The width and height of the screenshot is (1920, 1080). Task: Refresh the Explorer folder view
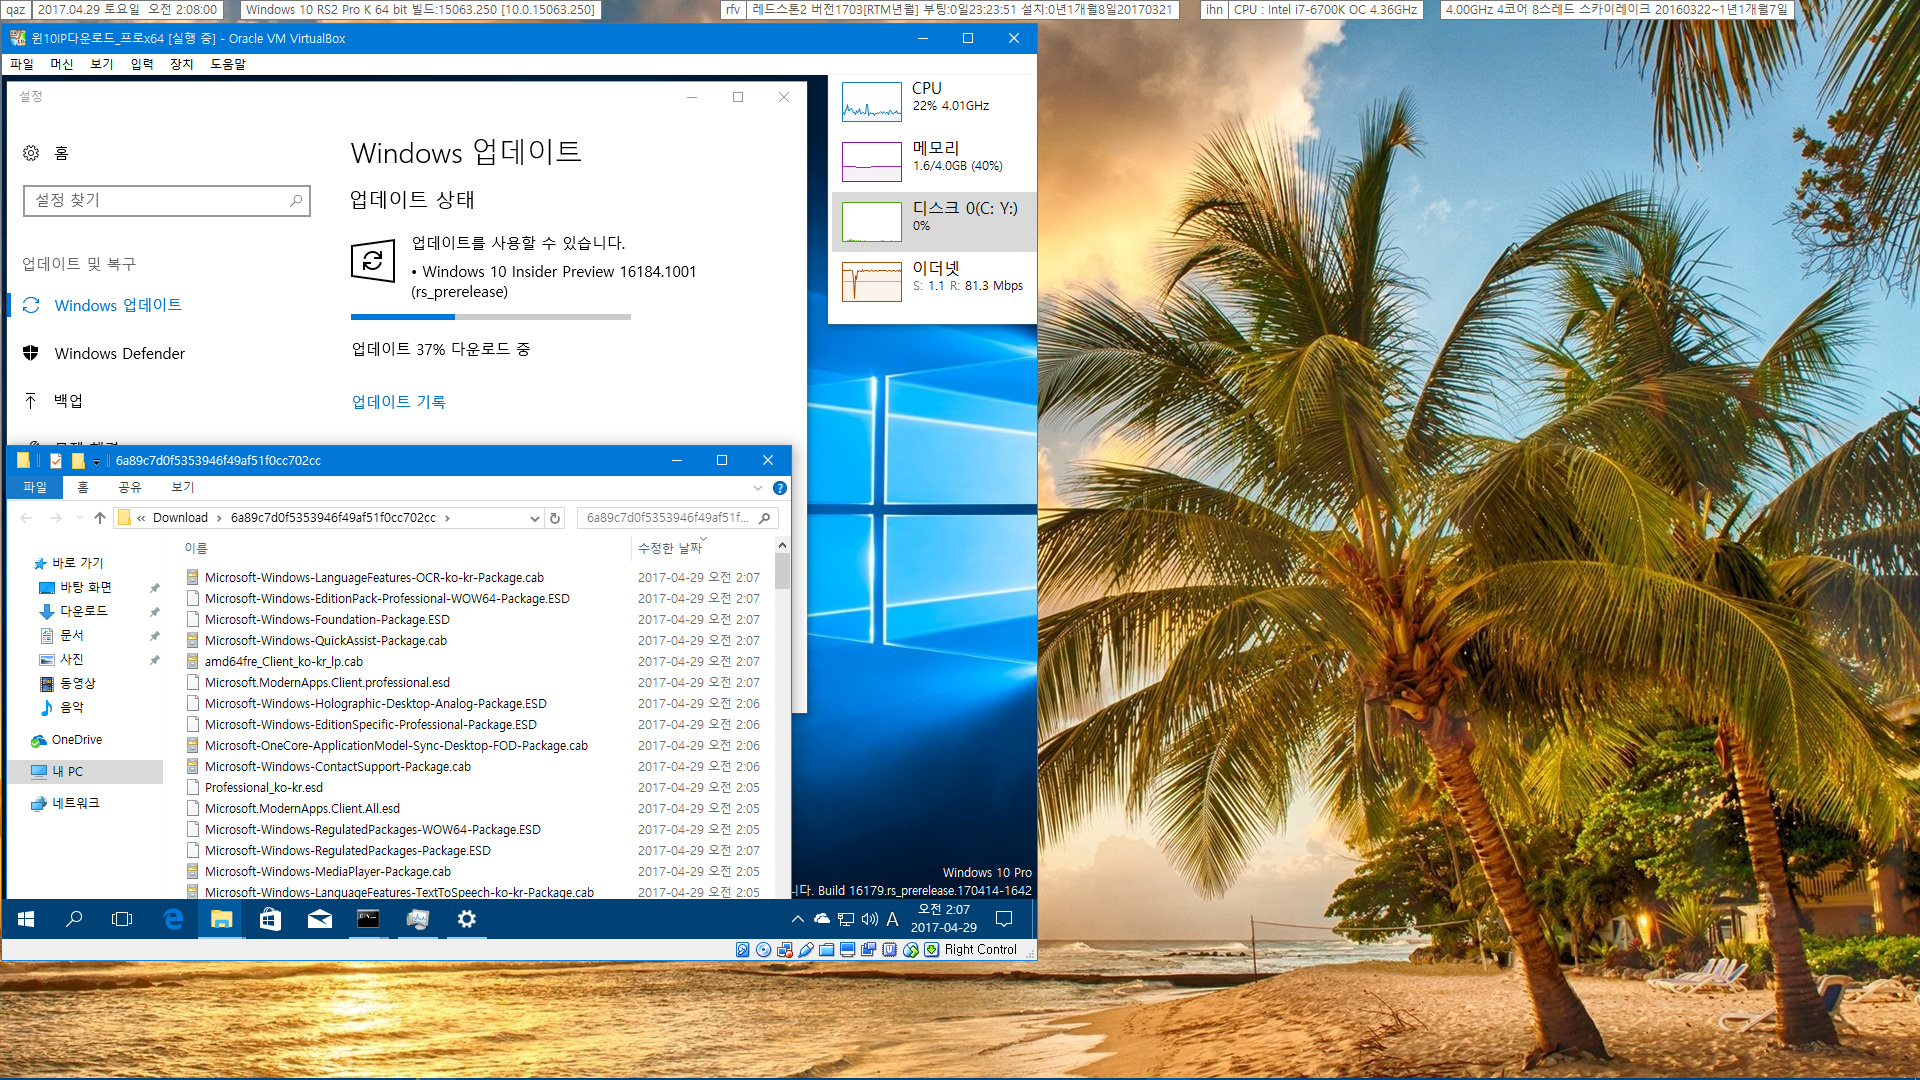[555, 518]
